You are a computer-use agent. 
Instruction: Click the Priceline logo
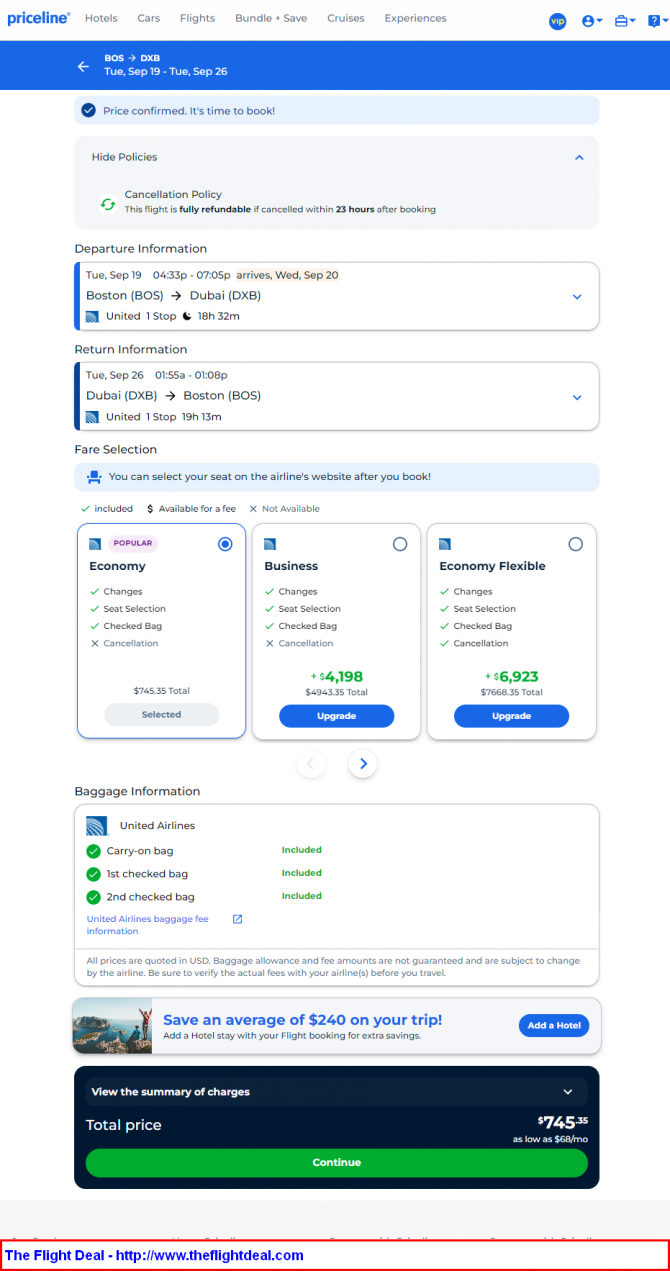pyautogui.click(x=39, y=18)
